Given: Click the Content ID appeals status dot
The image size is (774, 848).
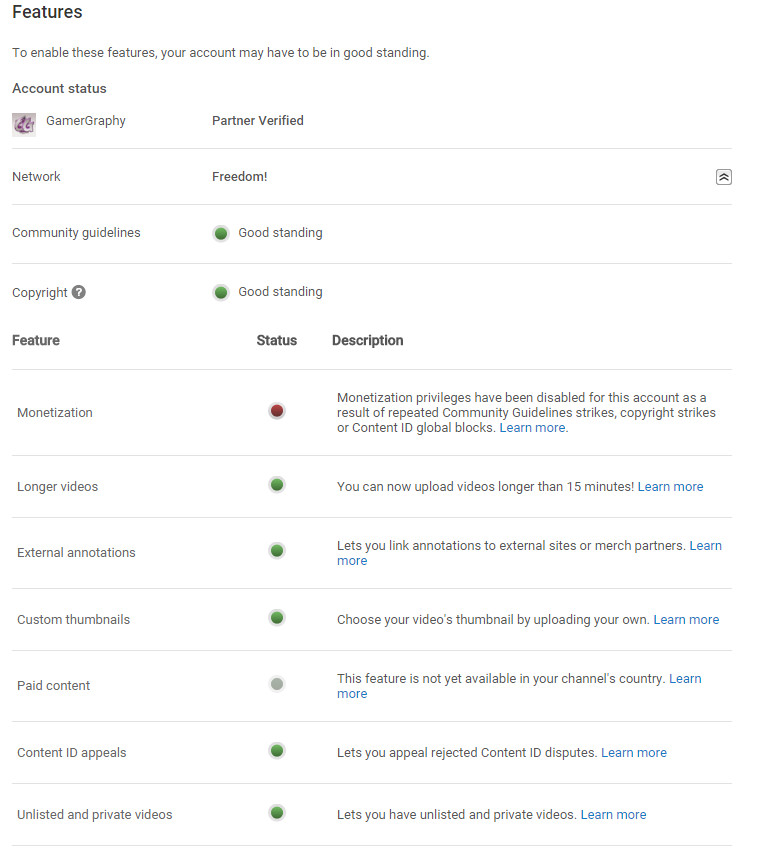Looking at the screenshot, I should click(277, 751).
